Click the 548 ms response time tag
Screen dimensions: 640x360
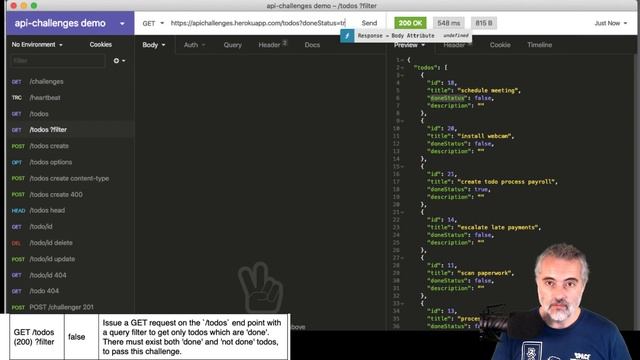coord(449,23)
